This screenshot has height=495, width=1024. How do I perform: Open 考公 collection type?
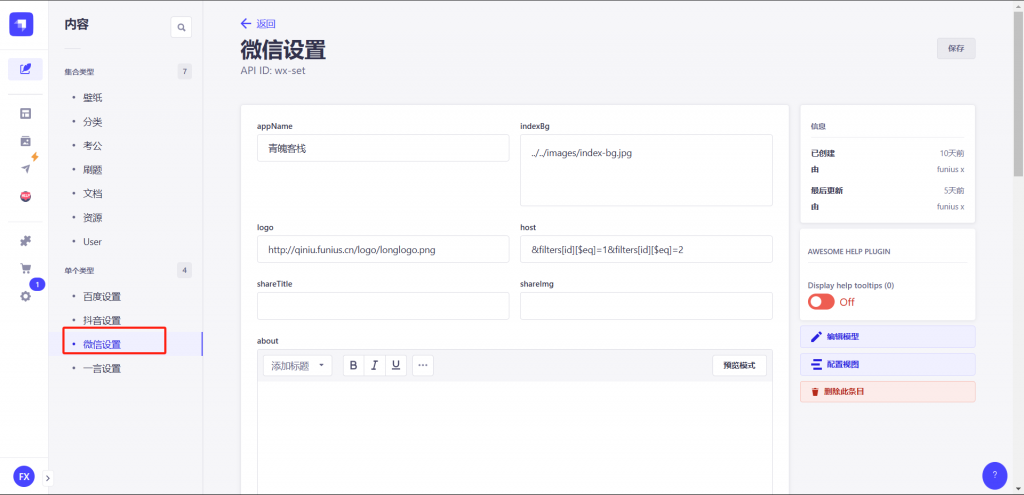(x=93, y=146)
